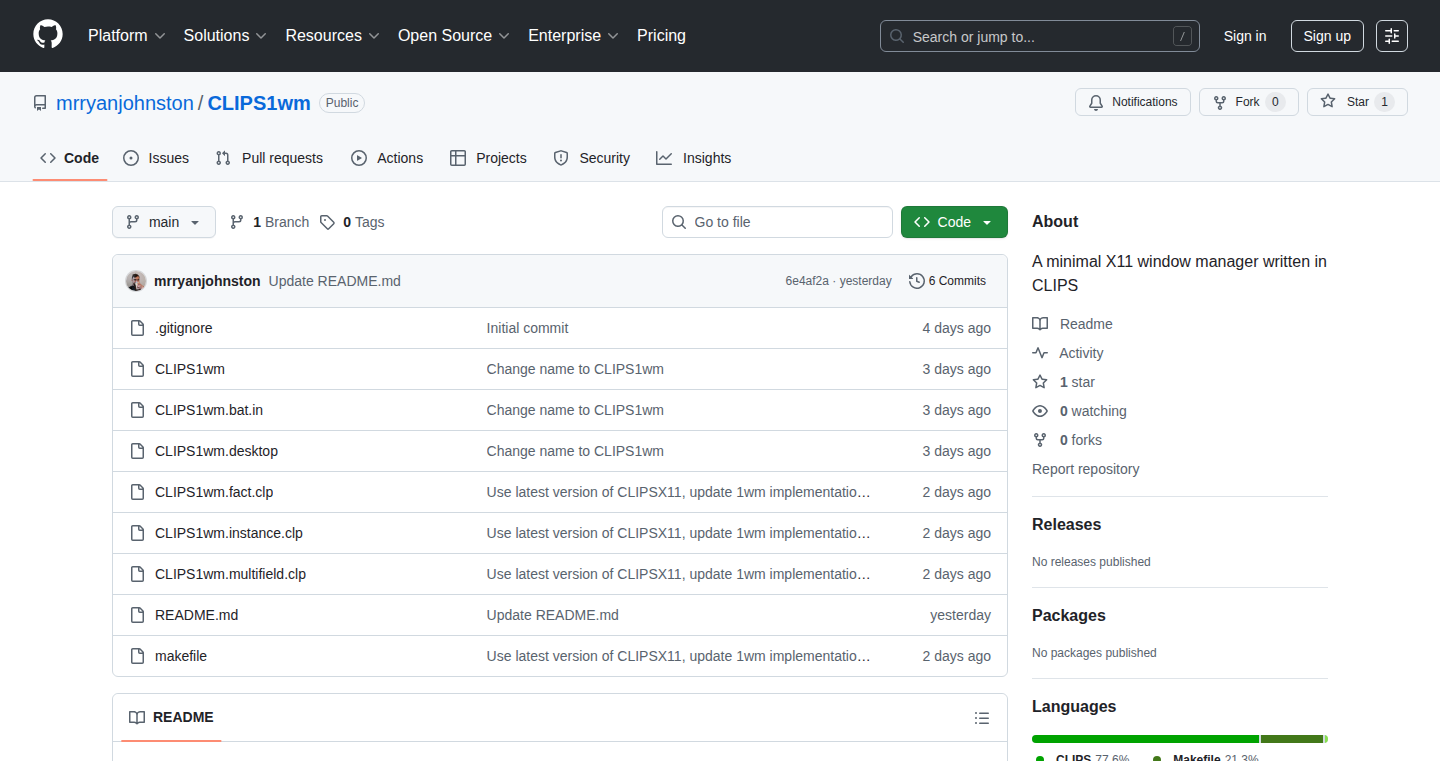The height and width of the screenshot is (761, 1440).
Task: Open Activity pulse link in About
Action: 1068,353
